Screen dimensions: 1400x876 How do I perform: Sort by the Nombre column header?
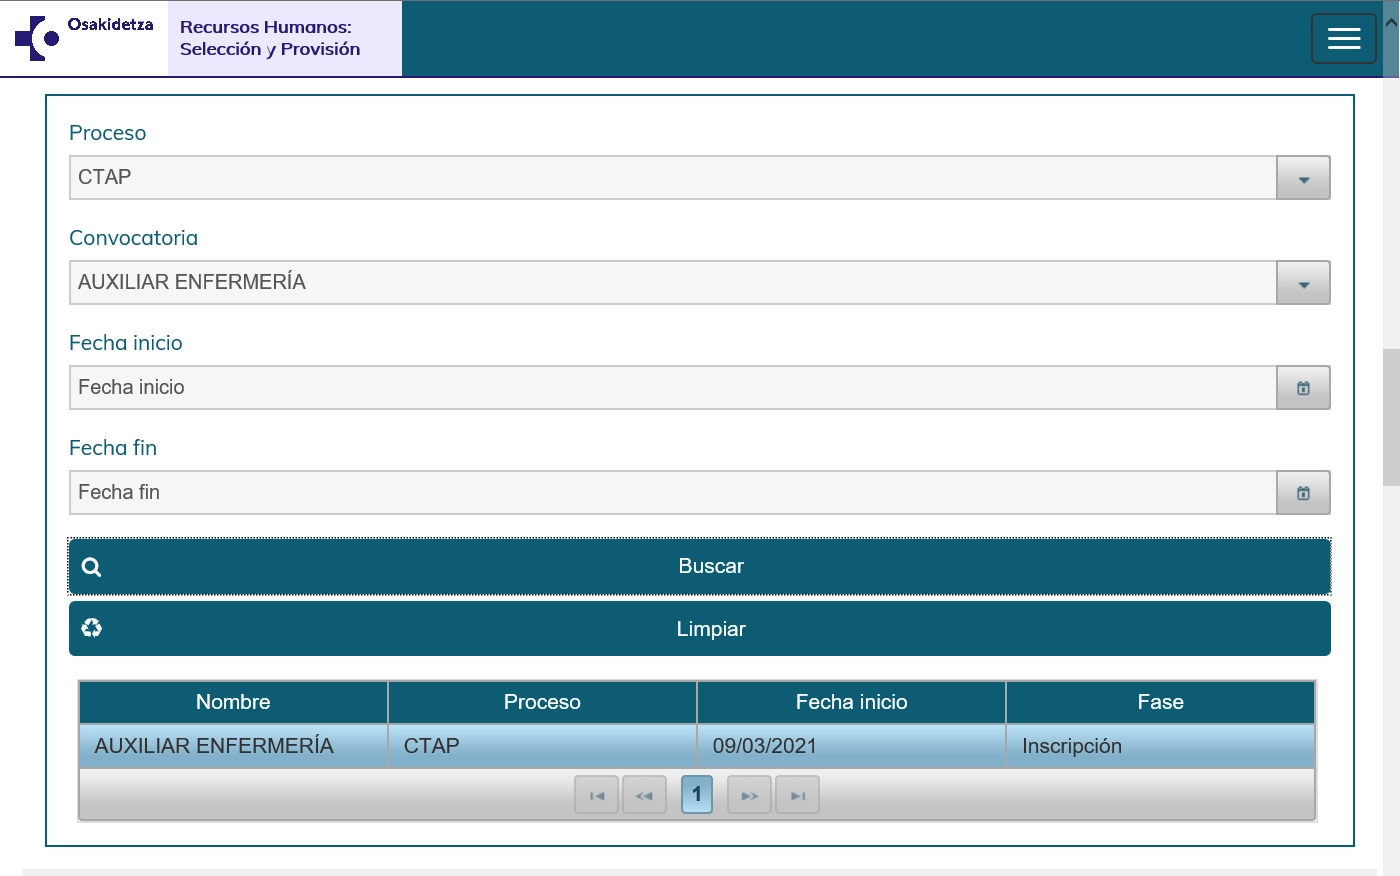tap(233, 702)
